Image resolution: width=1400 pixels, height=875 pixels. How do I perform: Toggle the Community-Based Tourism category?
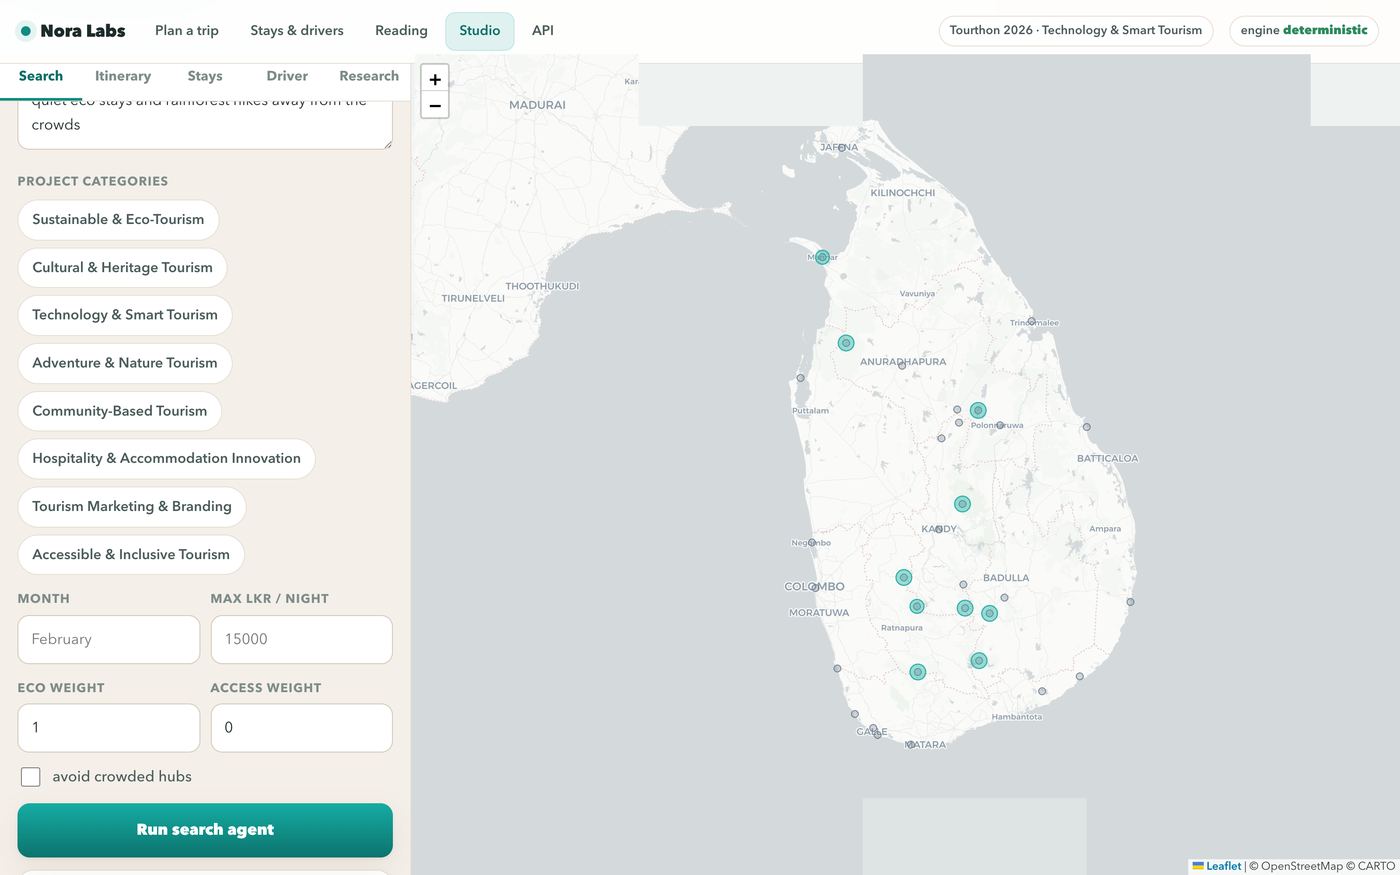tap(120, 411)
